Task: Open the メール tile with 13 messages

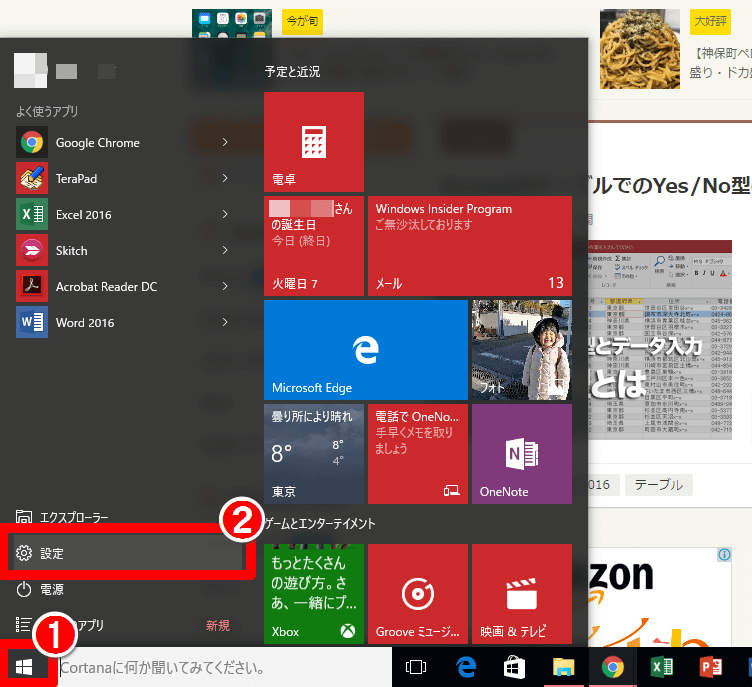Action: click(x=470, y=246)
